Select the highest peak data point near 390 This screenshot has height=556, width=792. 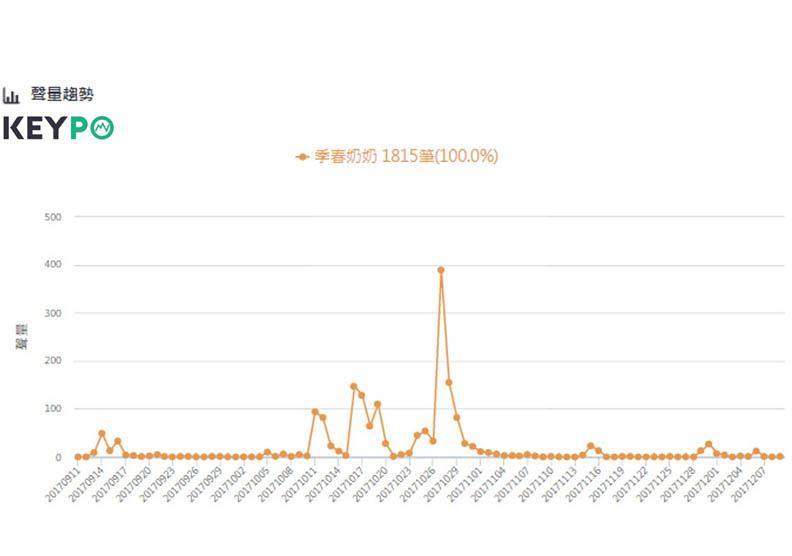(441, 270)
